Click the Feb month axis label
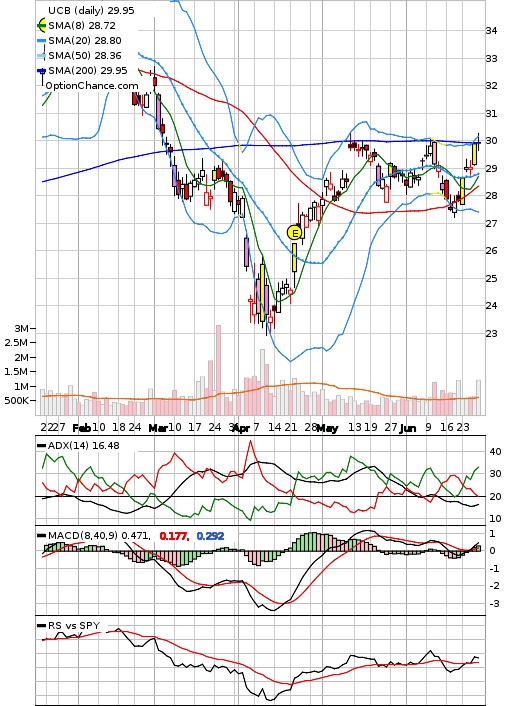Image resolution: width=526 pixels, height=706 pixels. pyautogui.click(x=82, y=428)
